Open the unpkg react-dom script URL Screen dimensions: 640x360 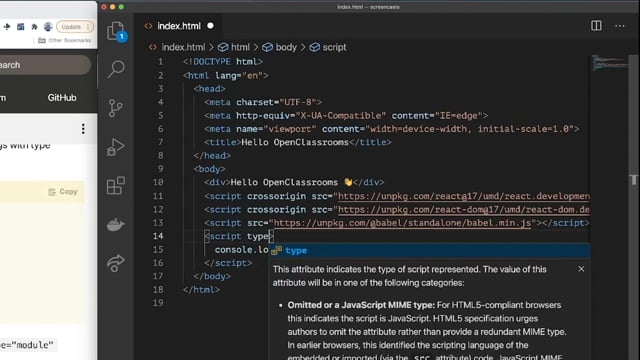point(464,210)
